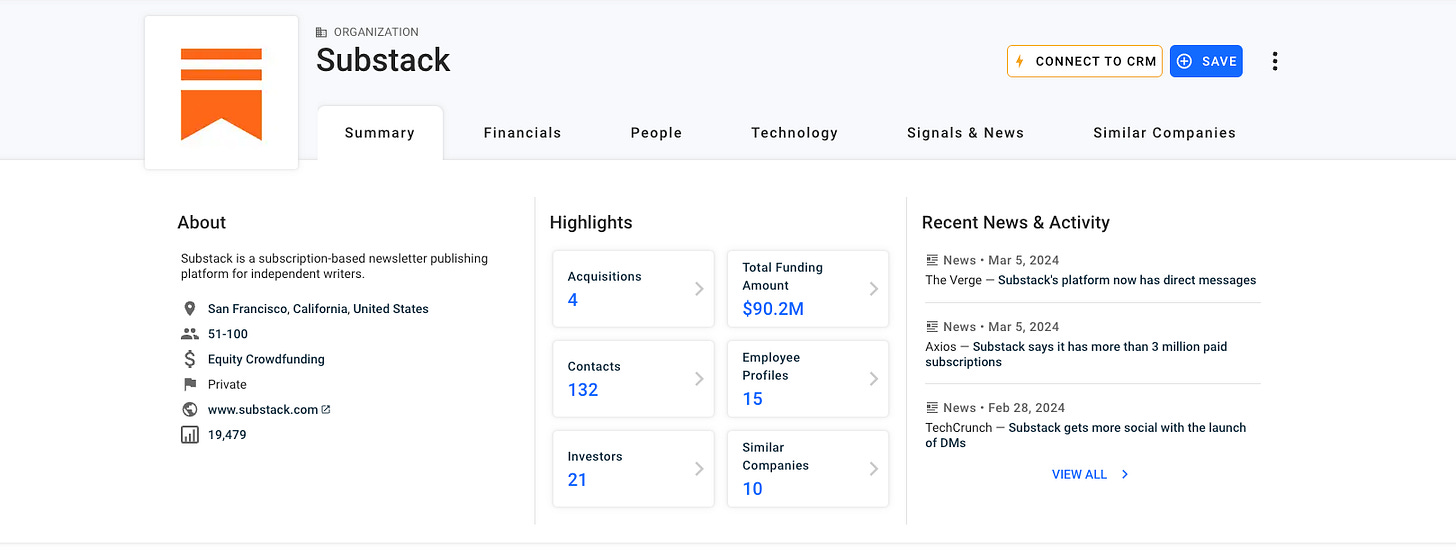Click the news icon for The Verge item

point(932,260)
